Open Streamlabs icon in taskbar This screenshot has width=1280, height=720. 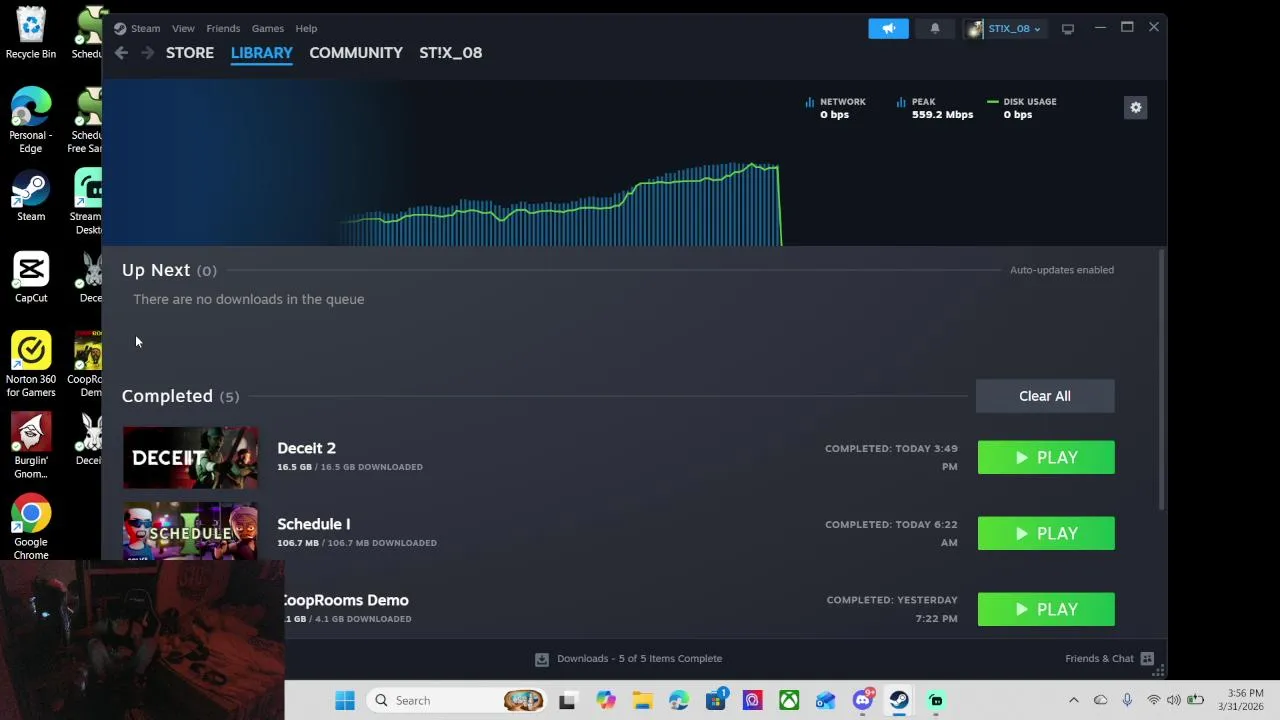tap(936, 700)
